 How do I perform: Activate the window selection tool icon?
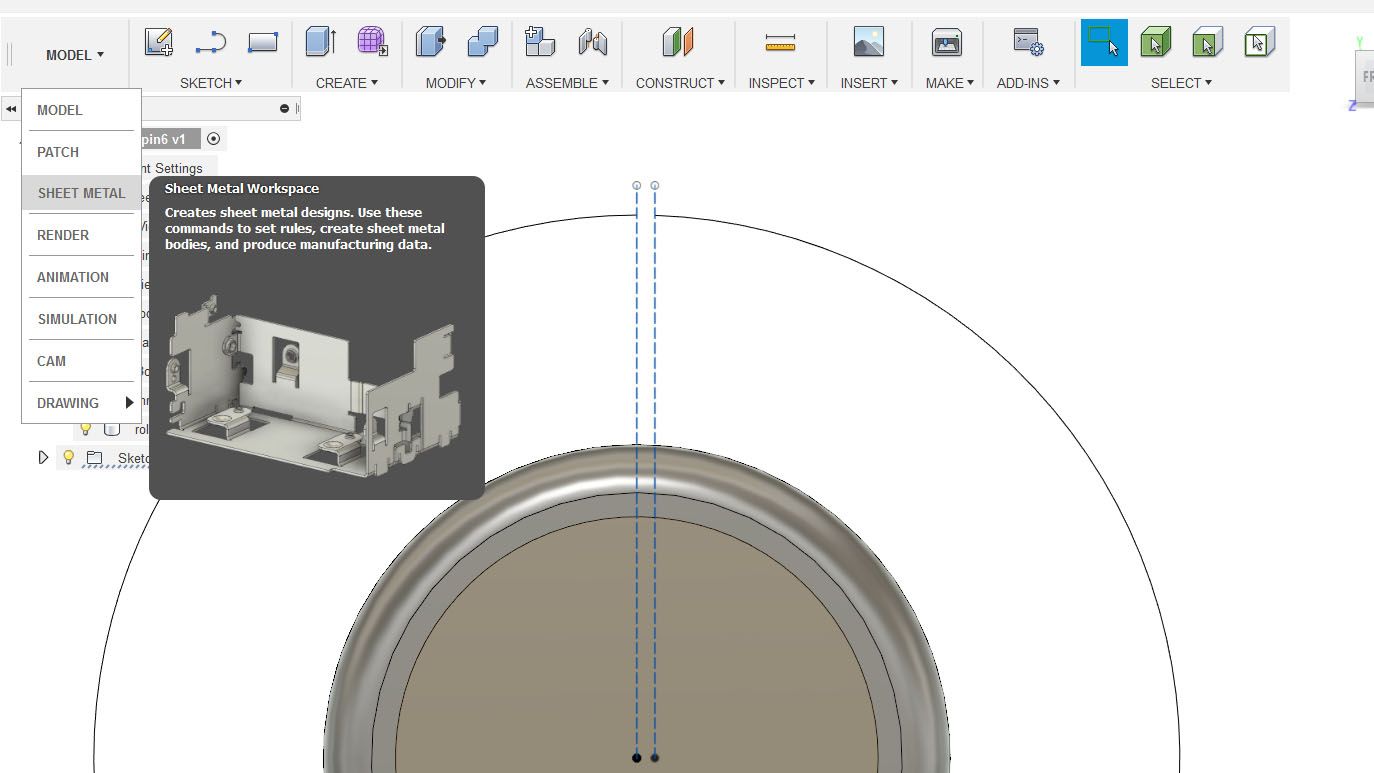click(x=1104, y=42)
